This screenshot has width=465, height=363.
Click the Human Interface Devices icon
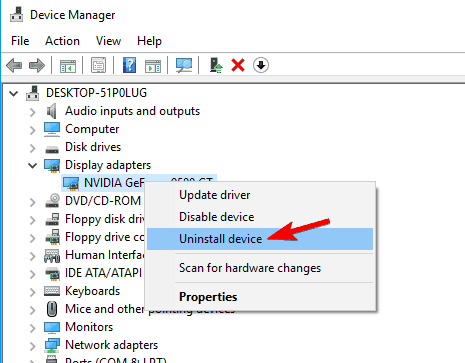pyautogui.click(x=52, y=256)
